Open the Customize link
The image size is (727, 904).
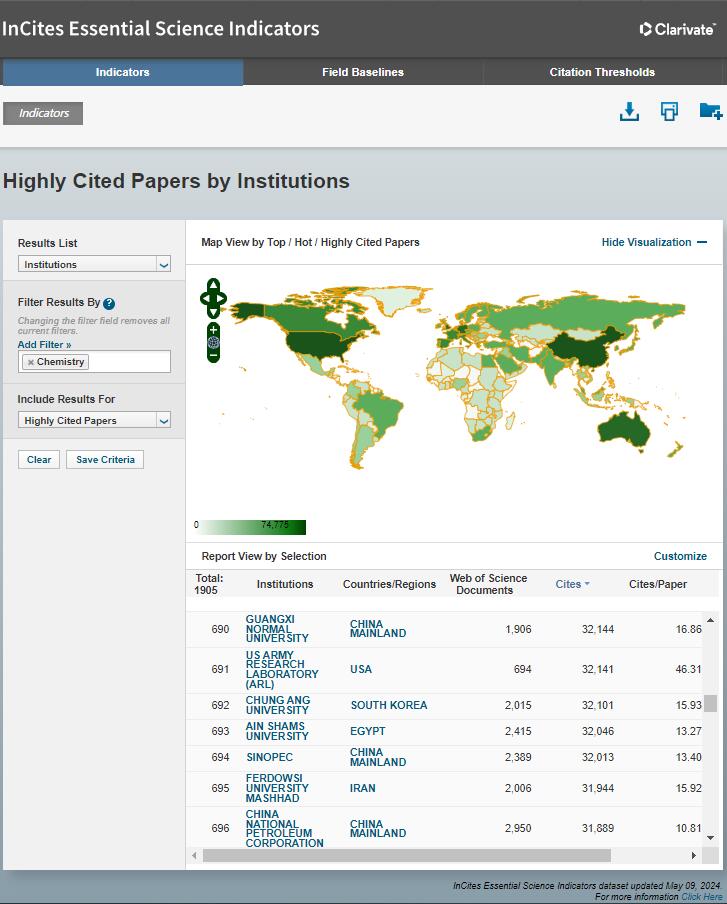click(680, 556)
